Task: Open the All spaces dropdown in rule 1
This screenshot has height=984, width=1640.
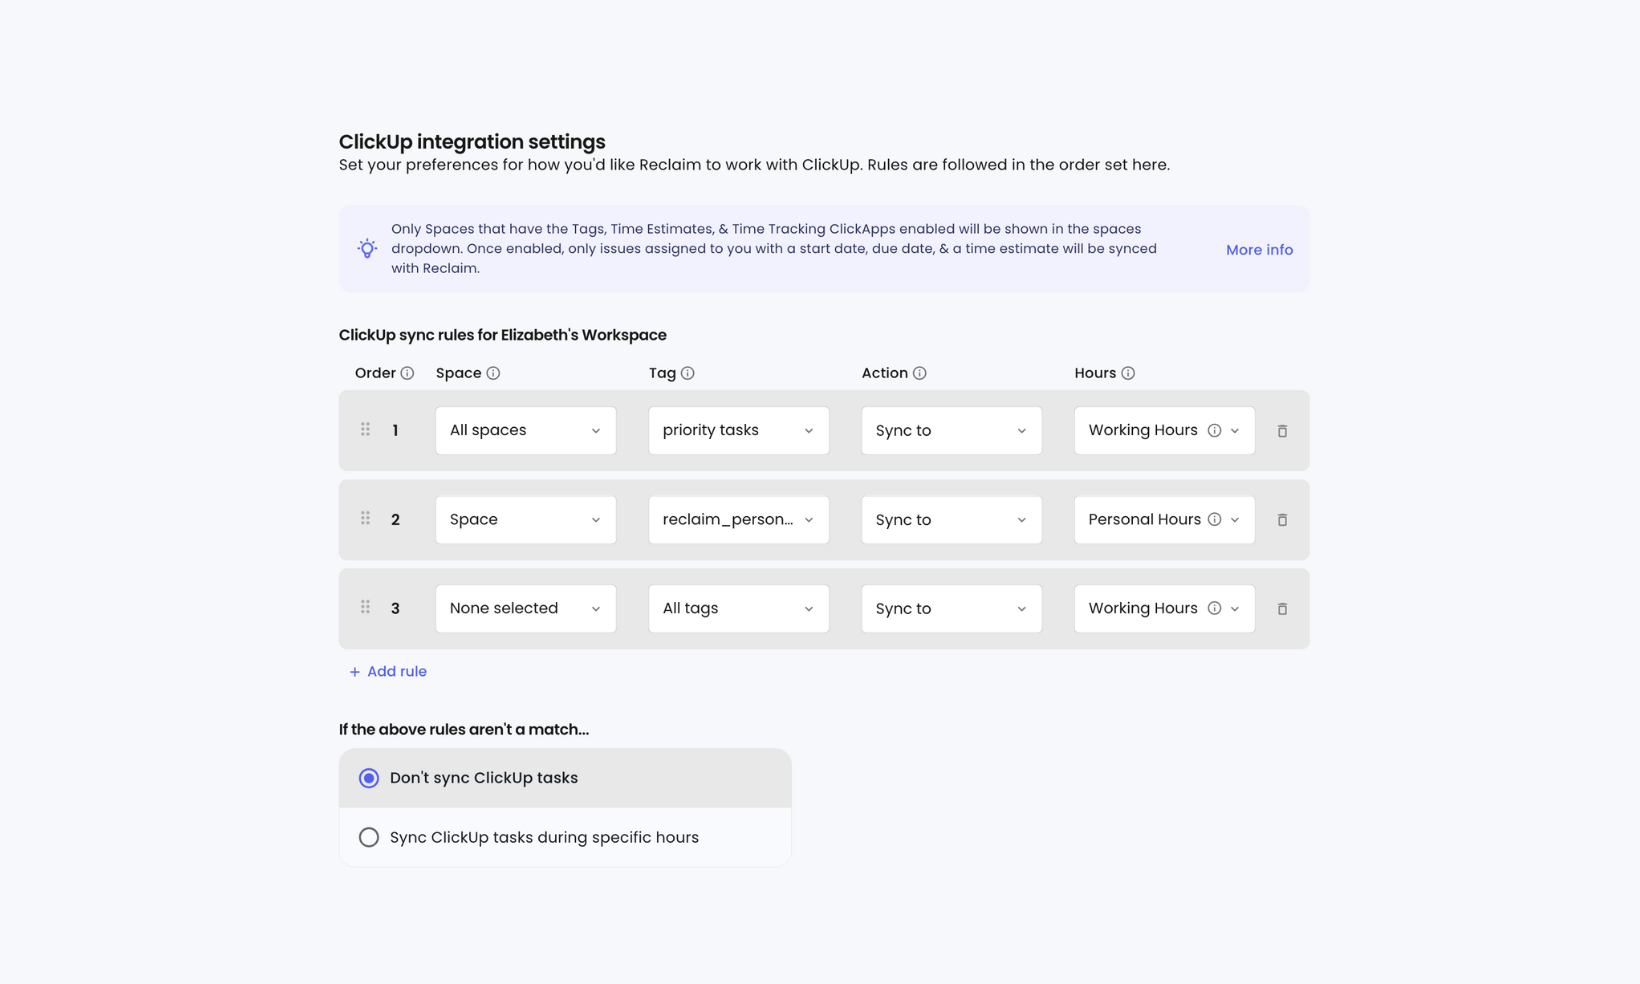Action: click(526, 430)
